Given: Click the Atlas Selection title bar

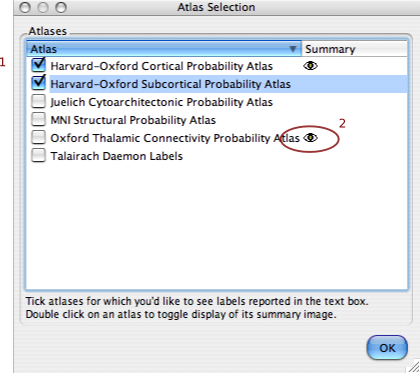Looking at the screenshot, I should point(217,7).
